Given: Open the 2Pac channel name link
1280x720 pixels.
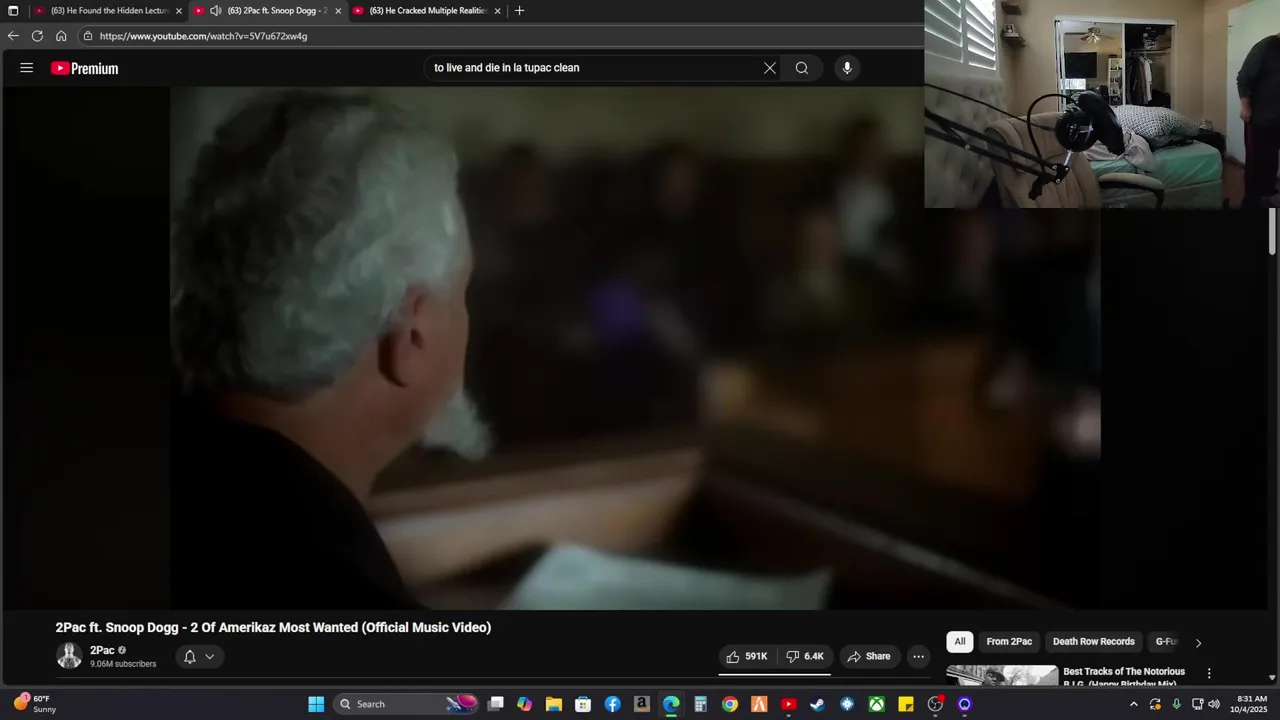Looking at the screenshot, I should tap(102, 650).
